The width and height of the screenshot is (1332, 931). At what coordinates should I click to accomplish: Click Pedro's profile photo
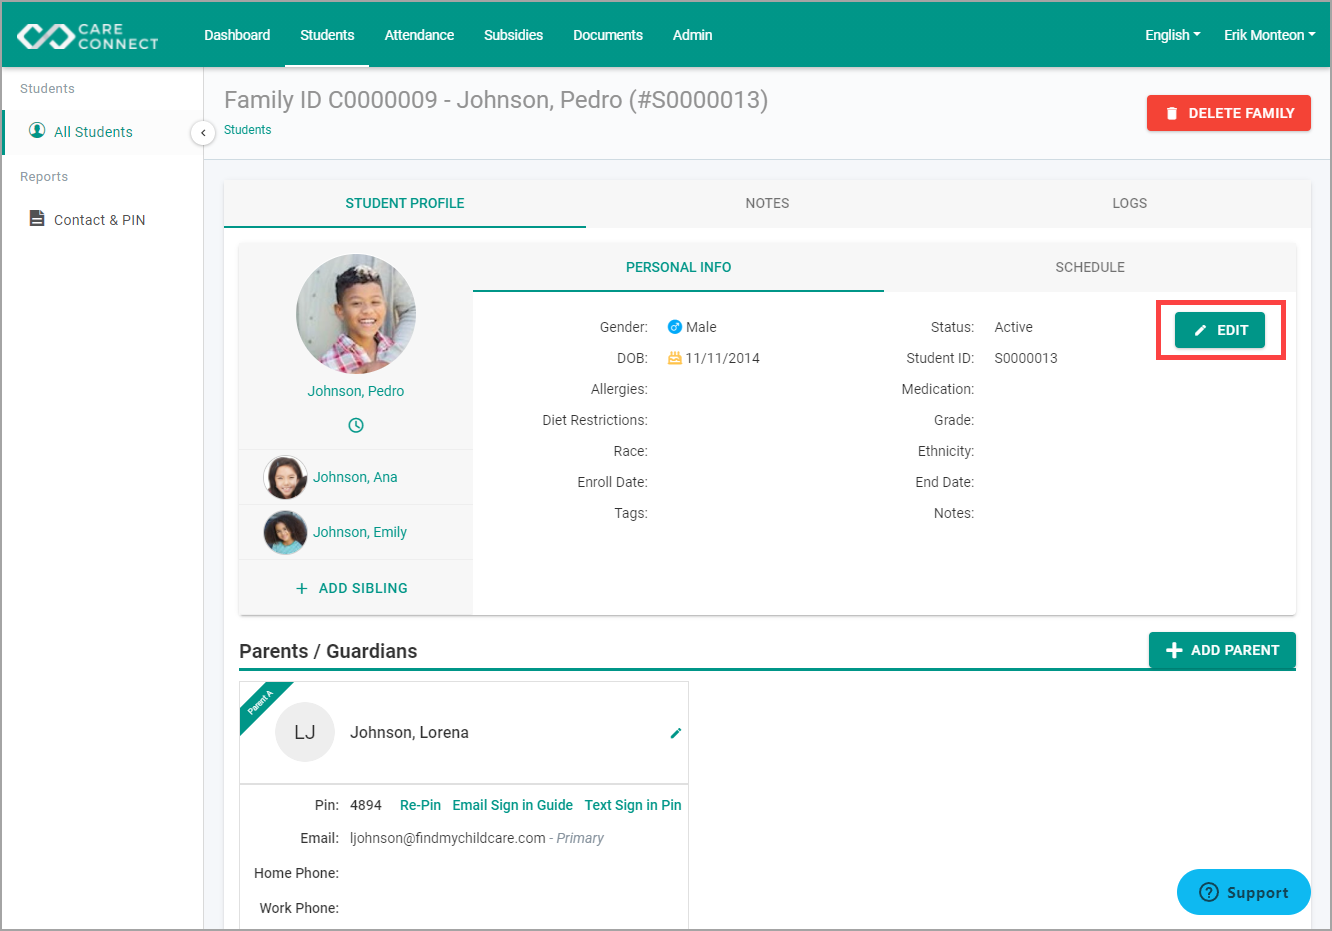point(356,314)
